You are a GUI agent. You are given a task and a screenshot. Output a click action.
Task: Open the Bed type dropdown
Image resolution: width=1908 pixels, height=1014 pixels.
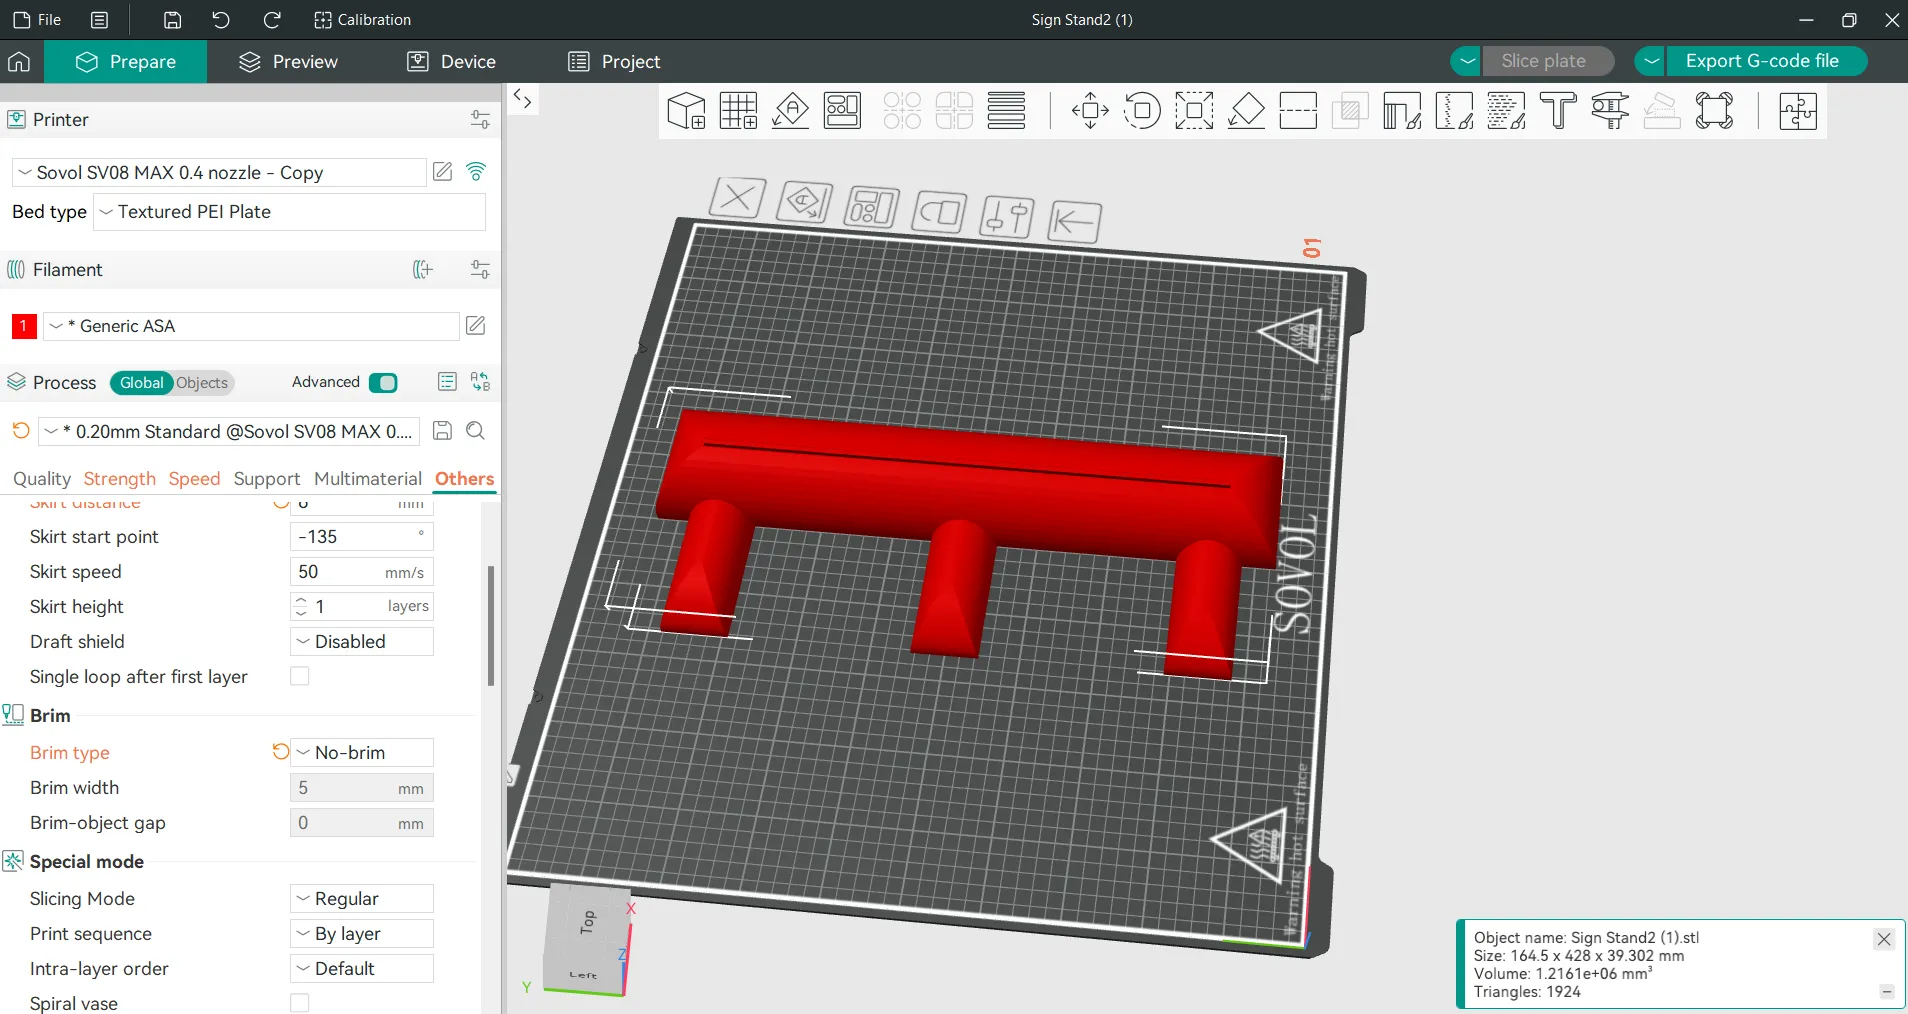click(x=289, y=212)
